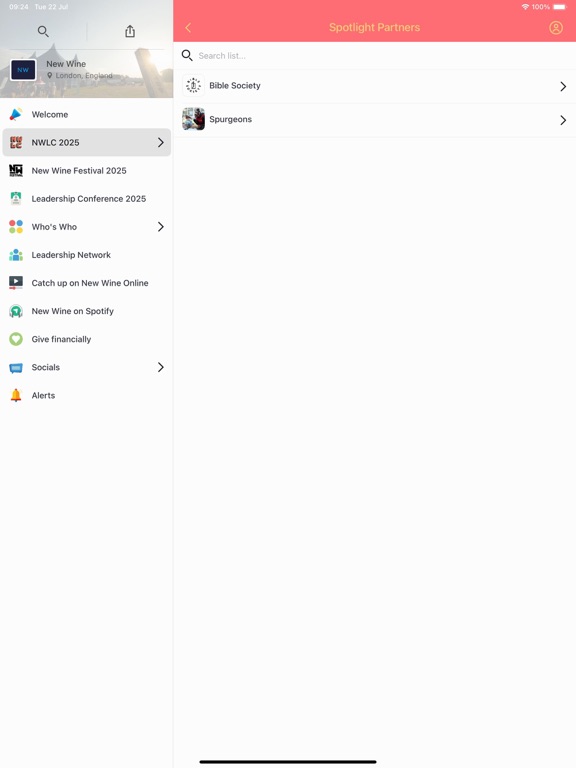The image size is (576, 768).
Task: Expand the NWLC 2025 chevron
Action: pos(161,143)
